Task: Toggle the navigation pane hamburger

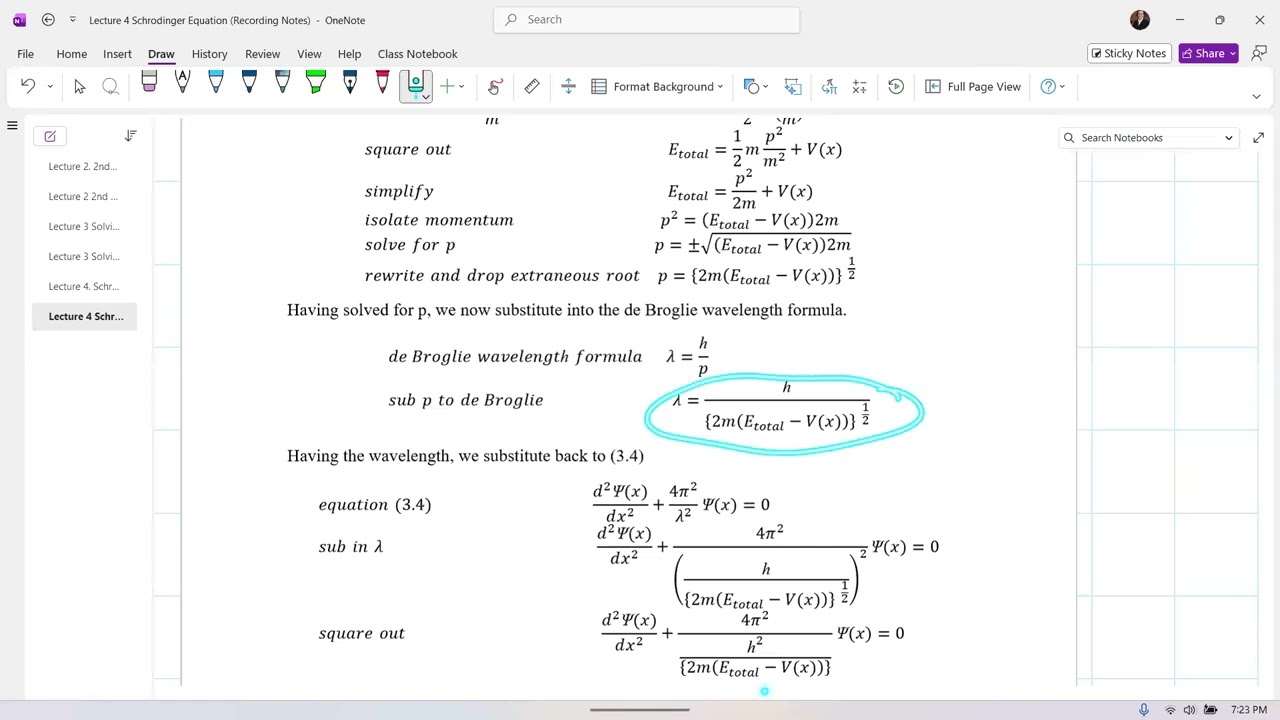Action: (x=12, y=126)
